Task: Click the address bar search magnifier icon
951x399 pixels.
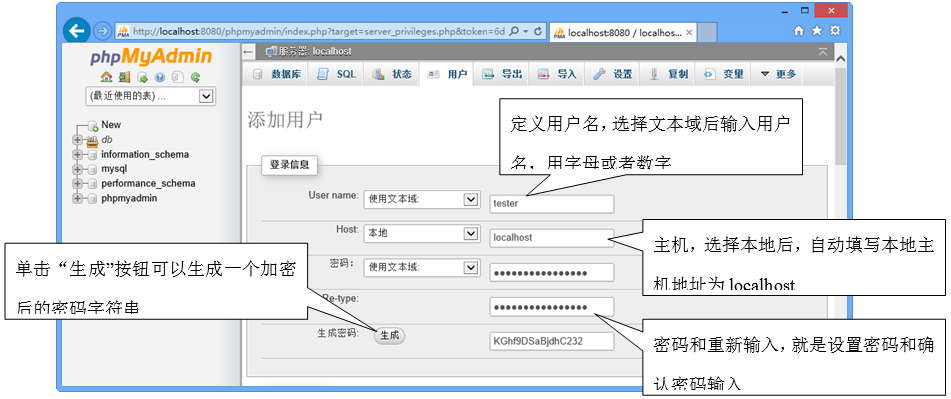Action: tap(514, 31)
